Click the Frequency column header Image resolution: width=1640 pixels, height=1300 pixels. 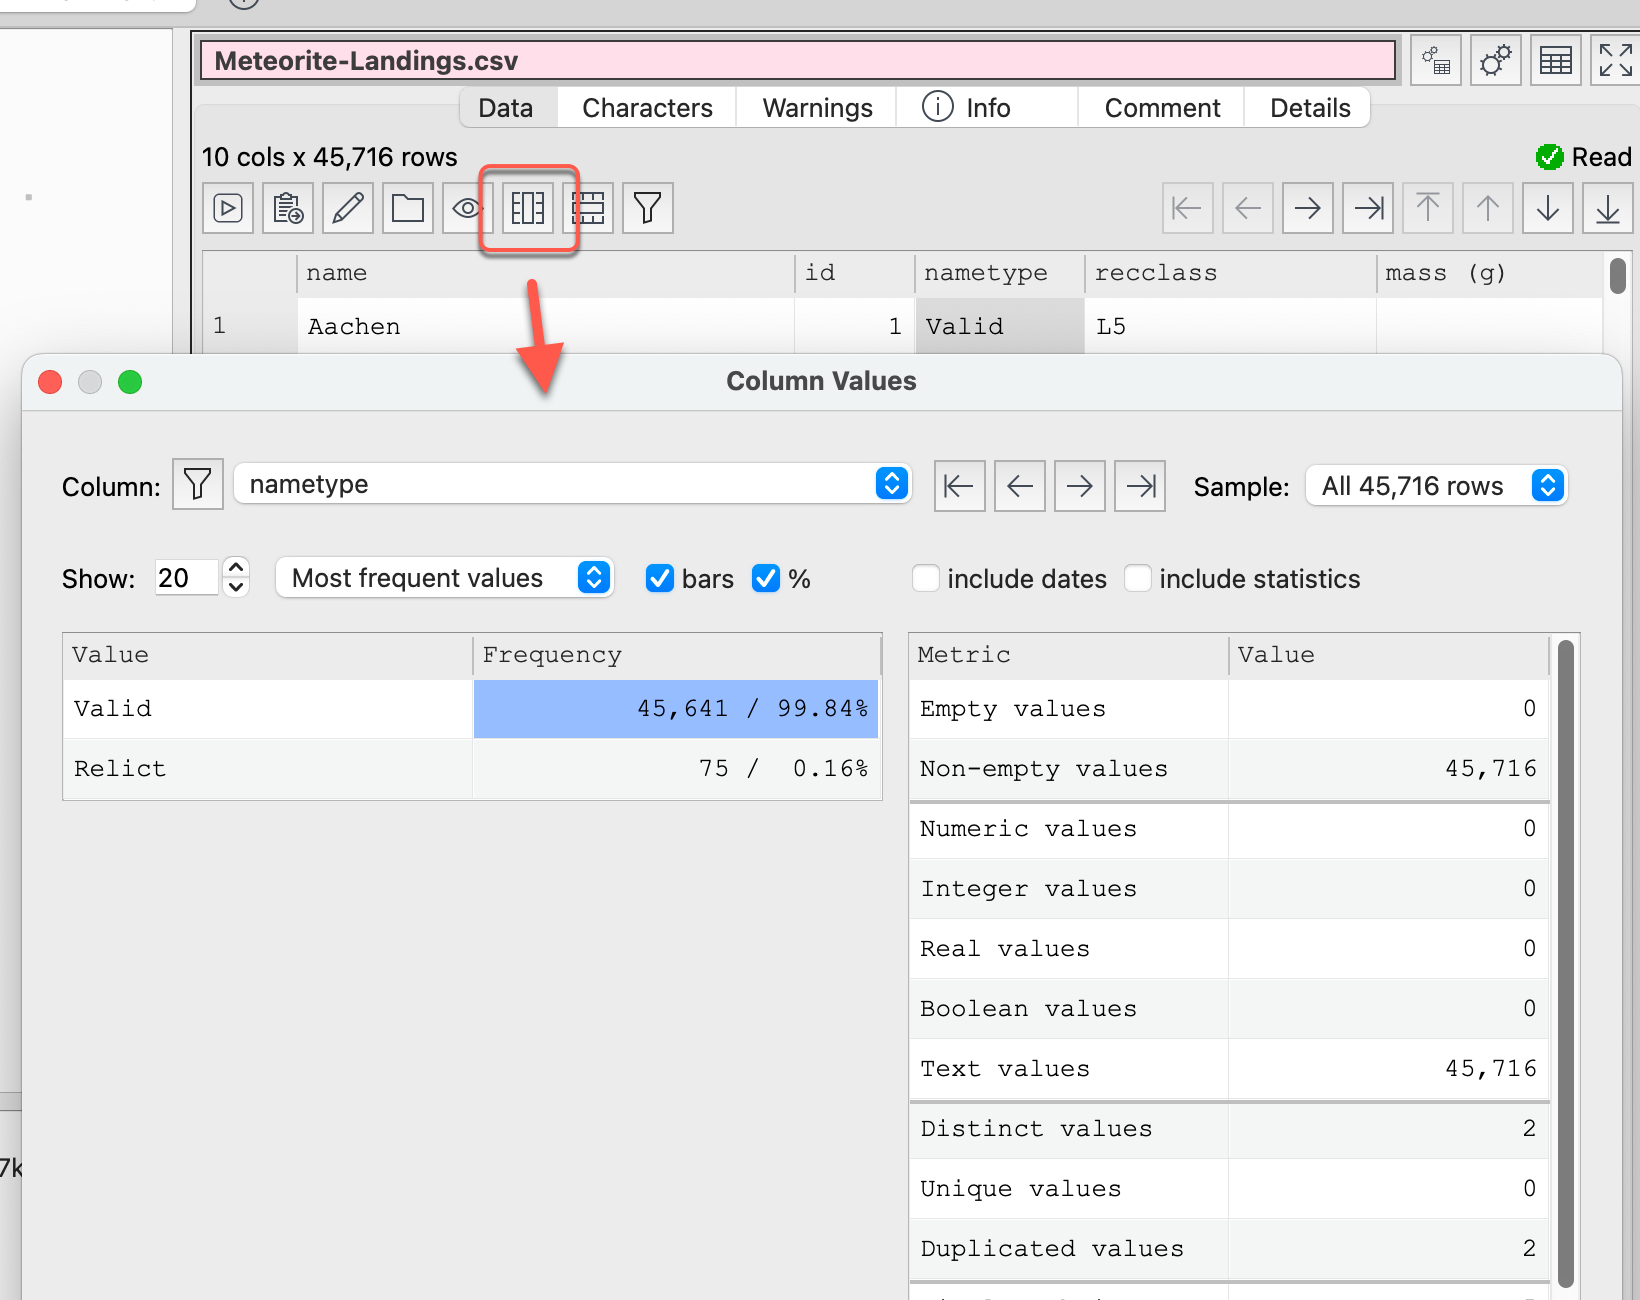pos(677,655)
